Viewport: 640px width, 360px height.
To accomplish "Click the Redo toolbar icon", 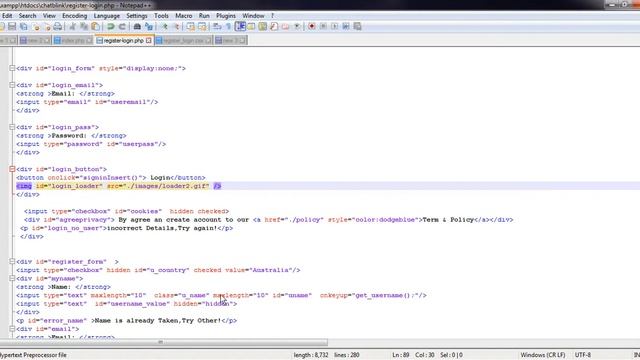I will (x=122, y=27).
